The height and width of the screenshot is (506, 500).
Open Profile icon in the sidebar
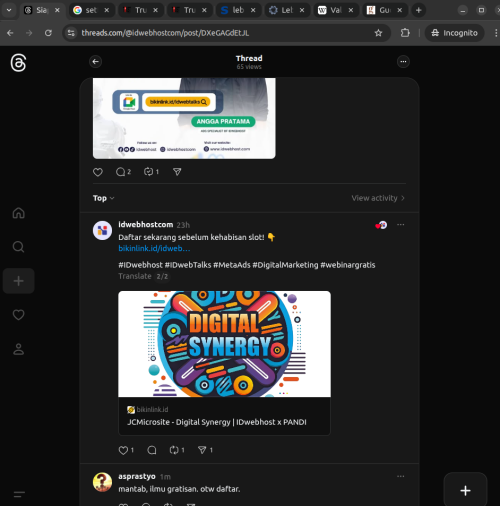[x=18, y=349]
